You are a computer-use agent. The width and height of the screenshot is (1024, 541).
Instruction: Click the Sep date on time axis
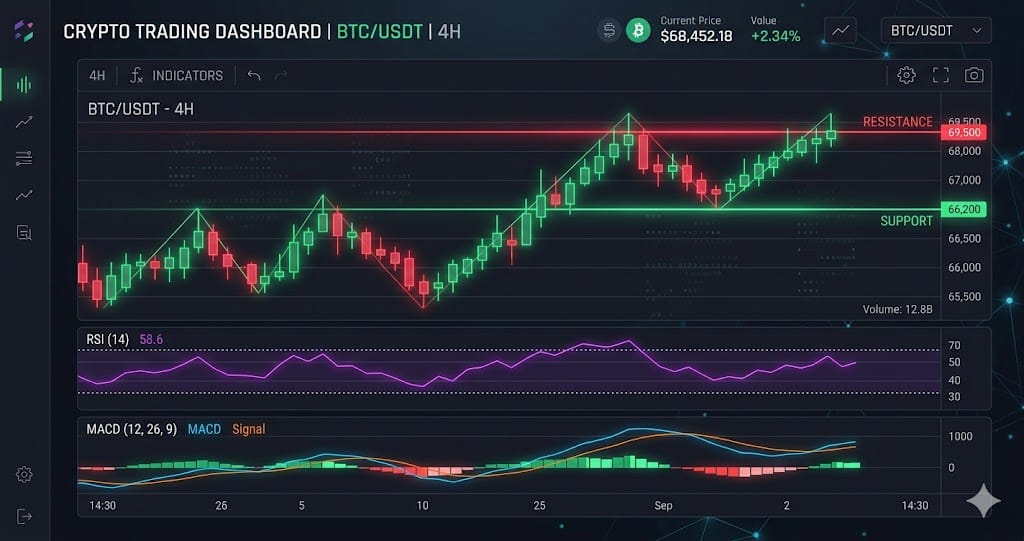(664, 506)
